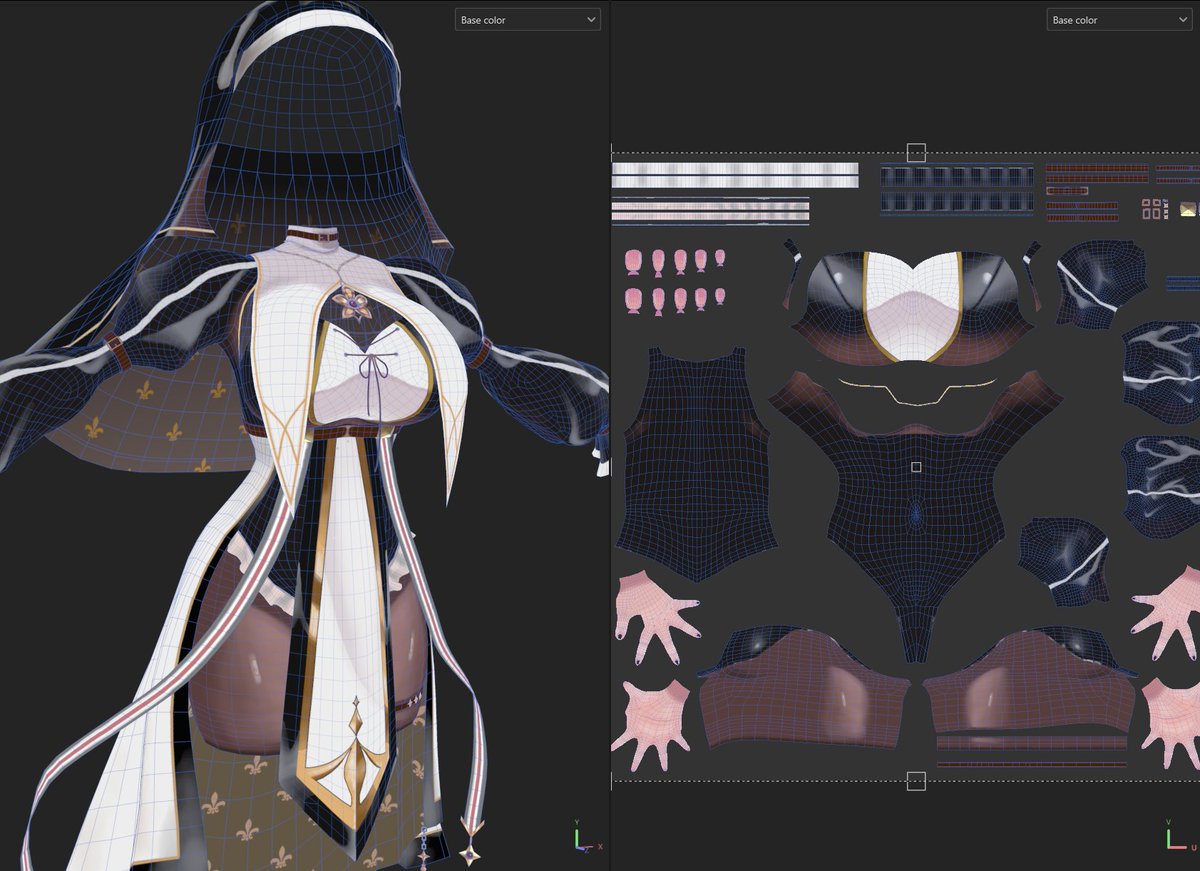Click the small square marker at UV tile center

(916, 467)
